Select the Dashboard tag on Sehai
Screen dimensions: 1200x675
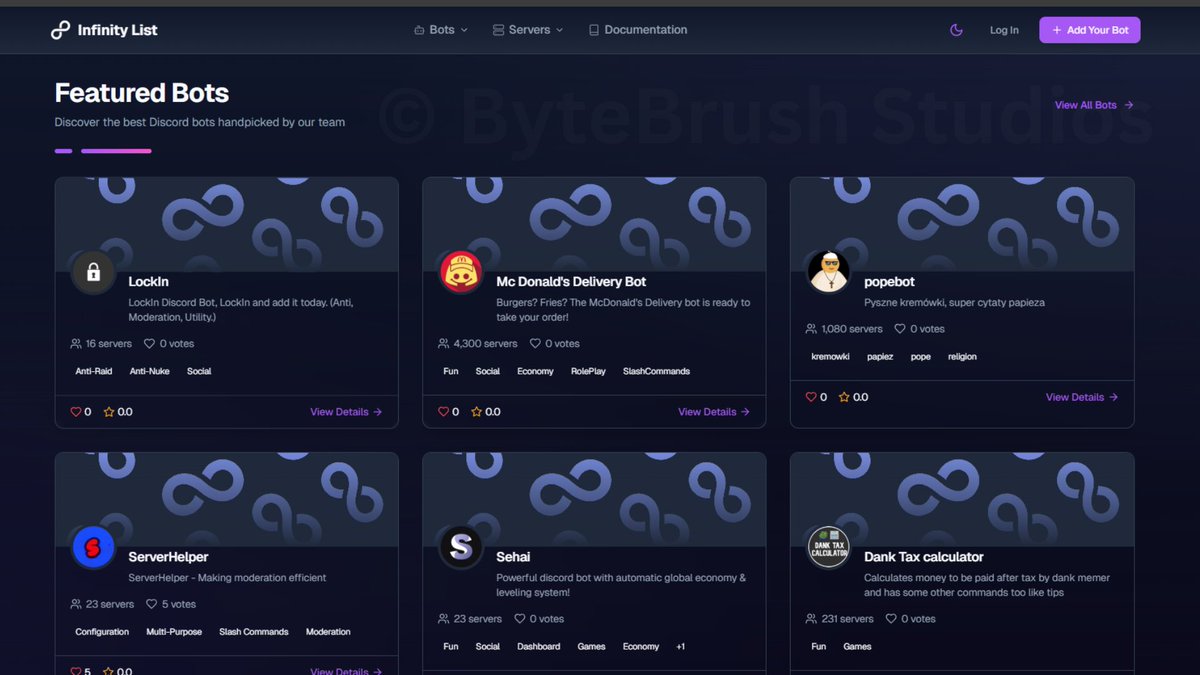click(539, 647)
